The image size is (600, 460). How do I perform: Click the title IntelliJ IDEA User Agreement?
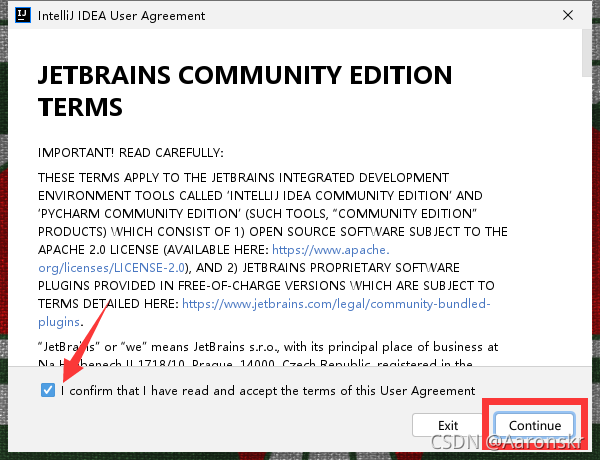tap(121, 16)
